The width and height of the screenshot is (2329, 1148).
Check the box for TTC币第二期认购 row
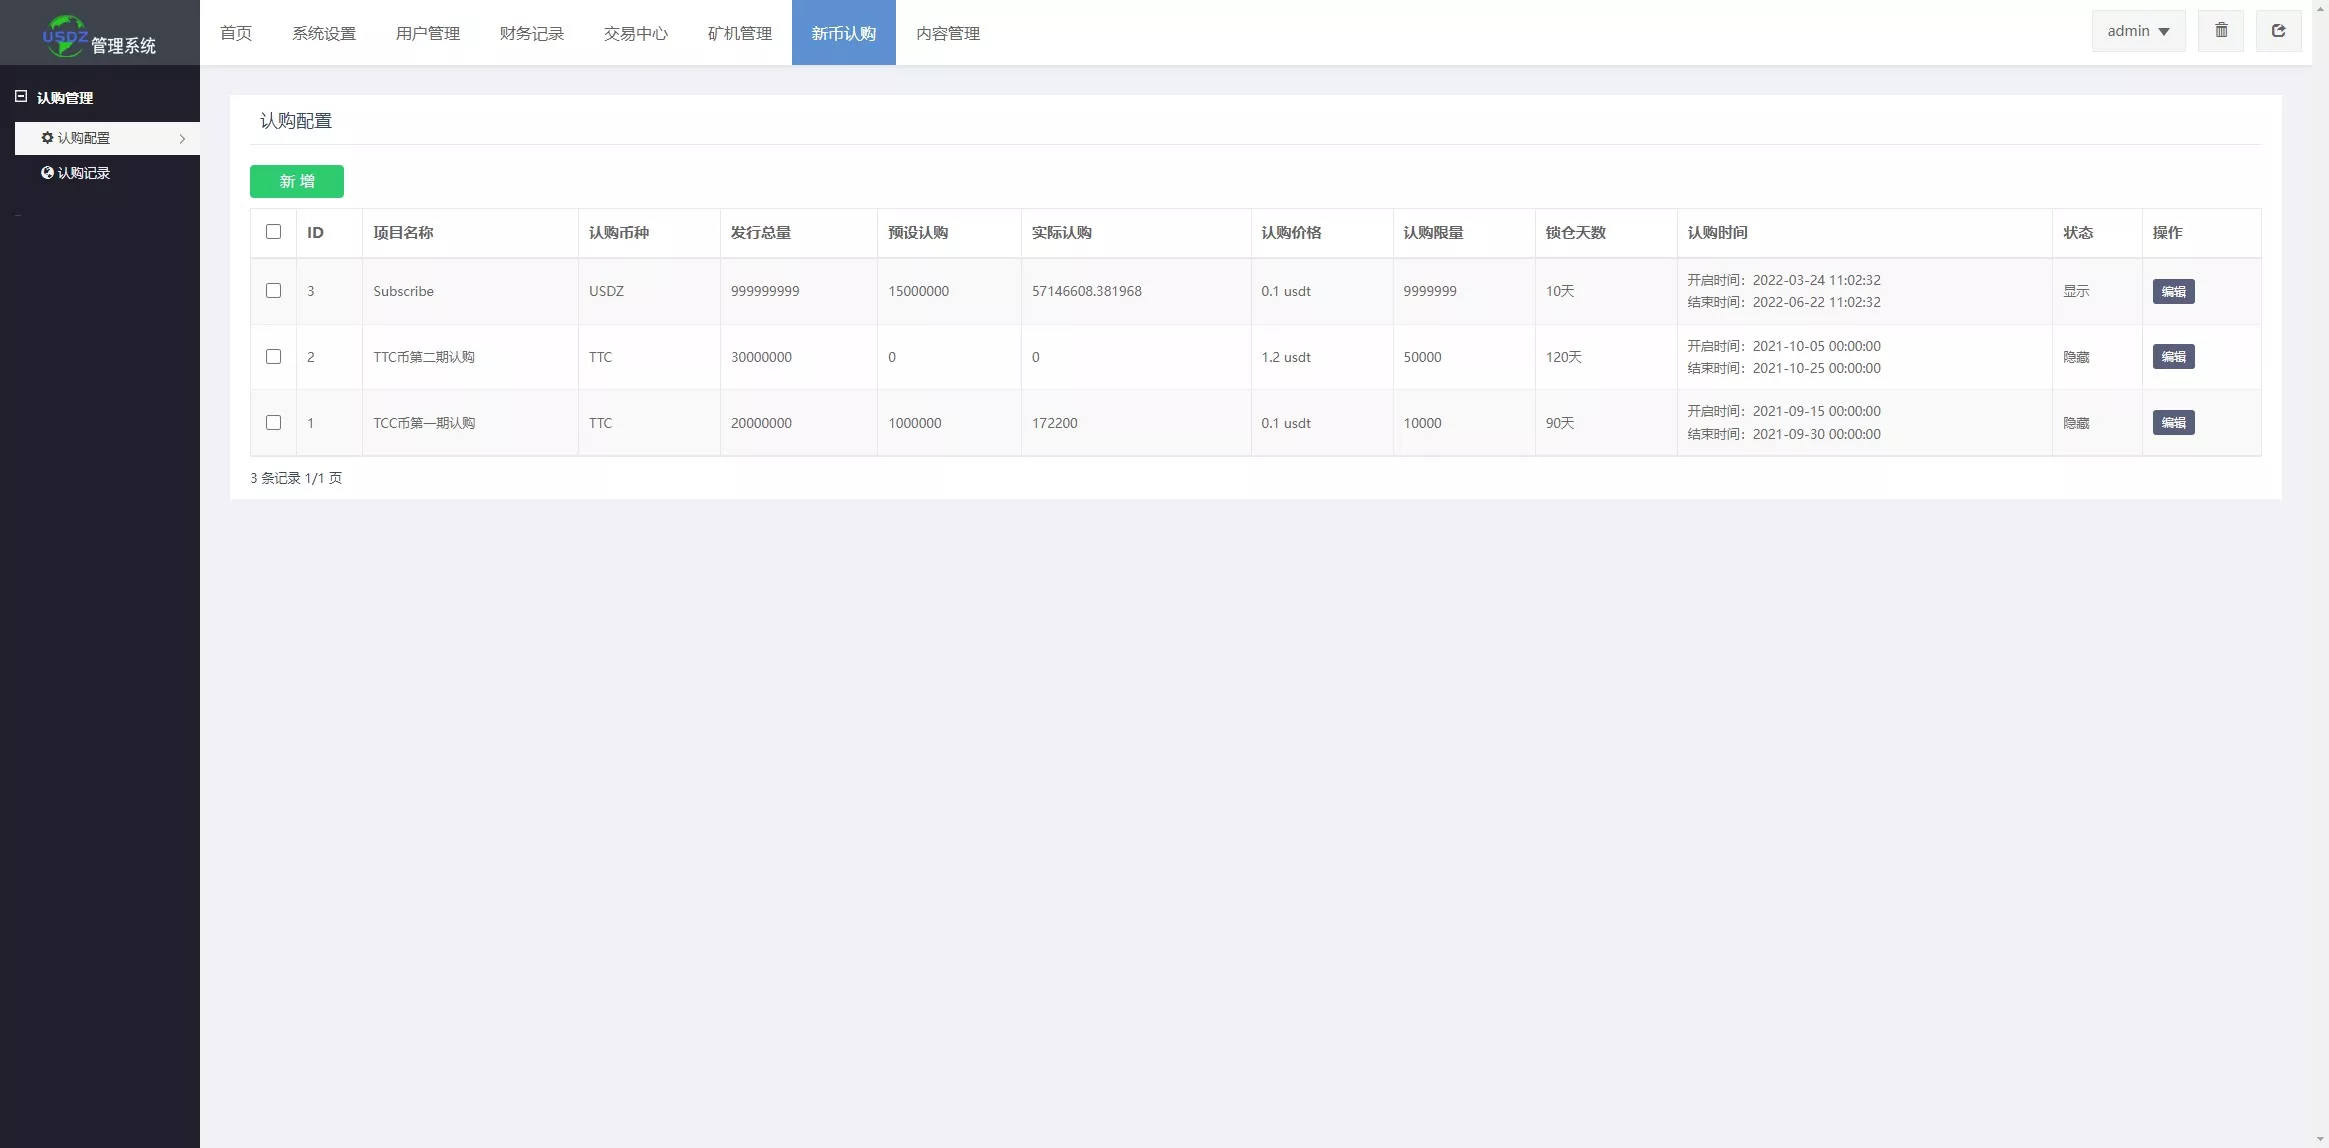(x=273, y=357)
